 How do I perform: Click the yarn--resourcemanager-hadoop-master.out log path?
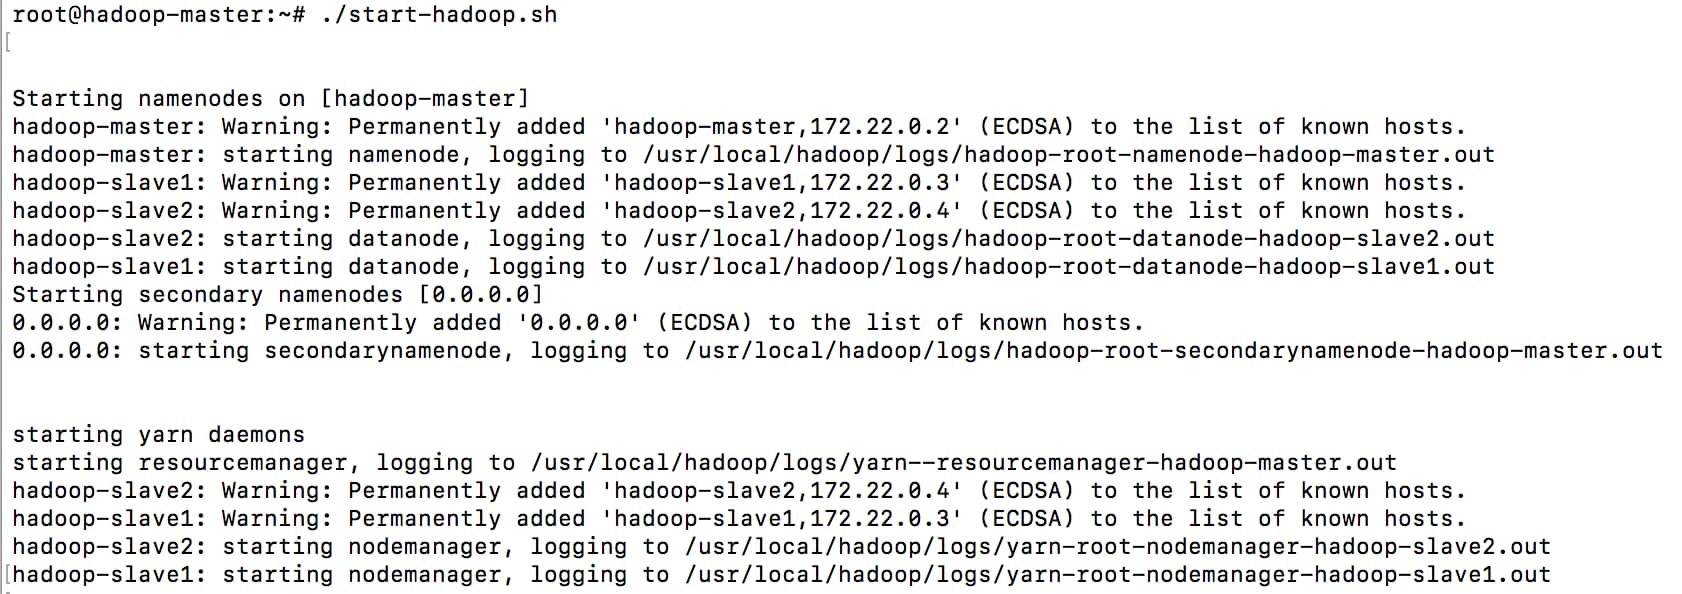(x=963, y=463)
